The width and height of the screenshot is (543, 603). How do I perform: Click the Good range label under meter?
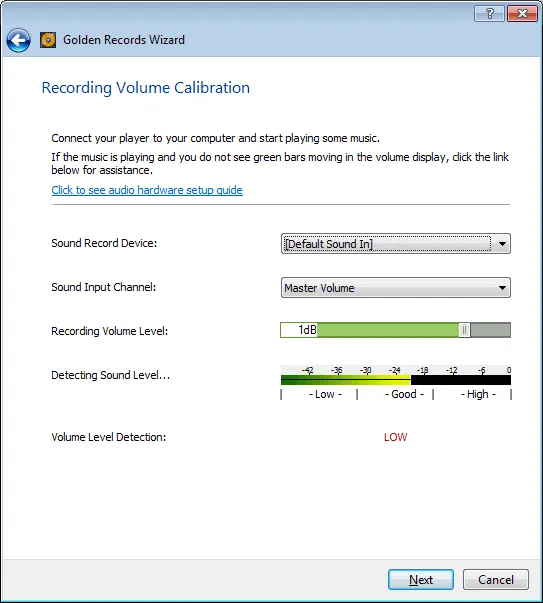[x=404, y=395]
